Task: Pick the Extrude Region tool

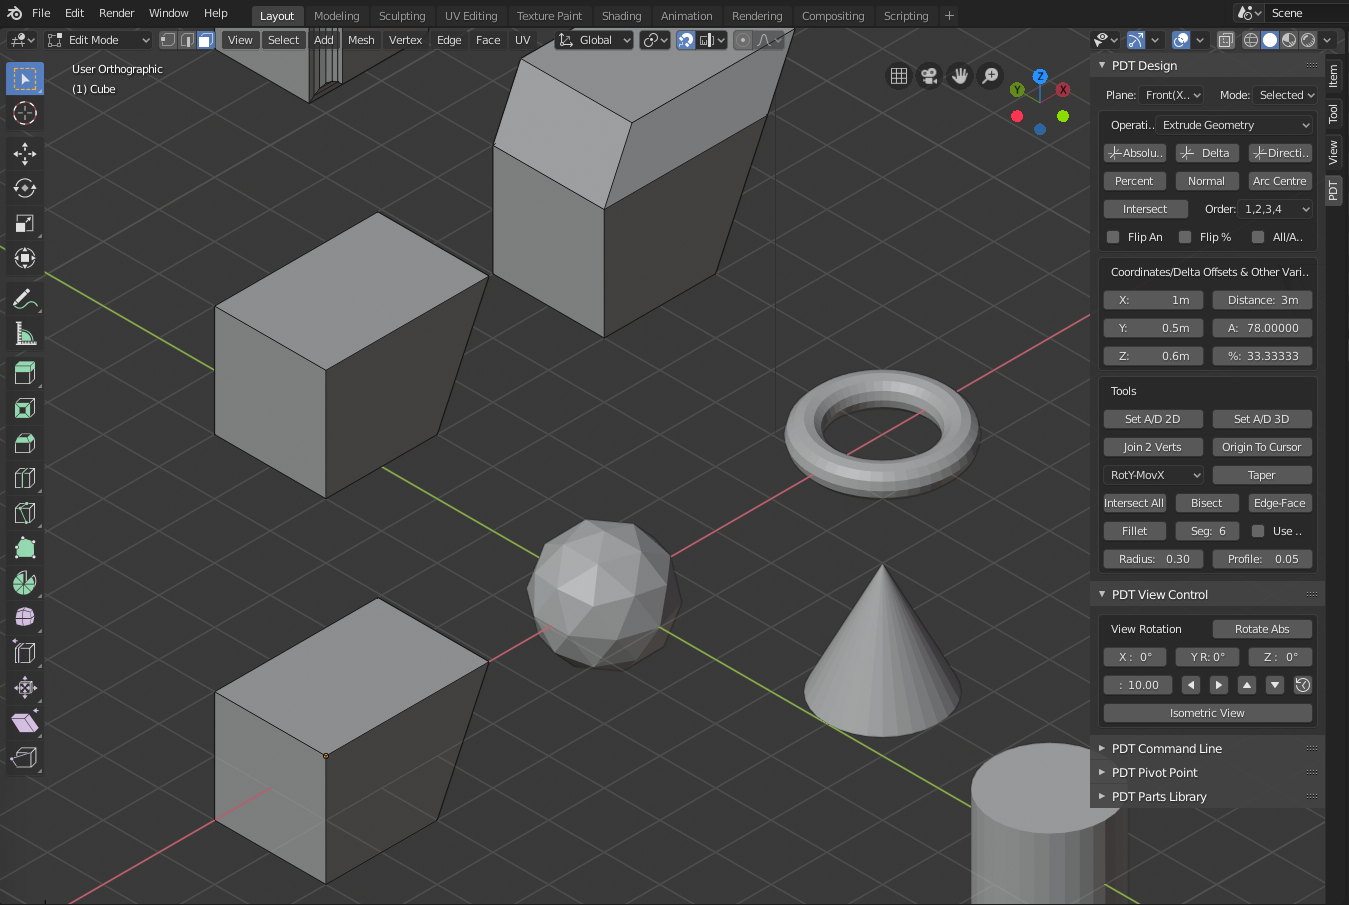Action: coord(25,373)
